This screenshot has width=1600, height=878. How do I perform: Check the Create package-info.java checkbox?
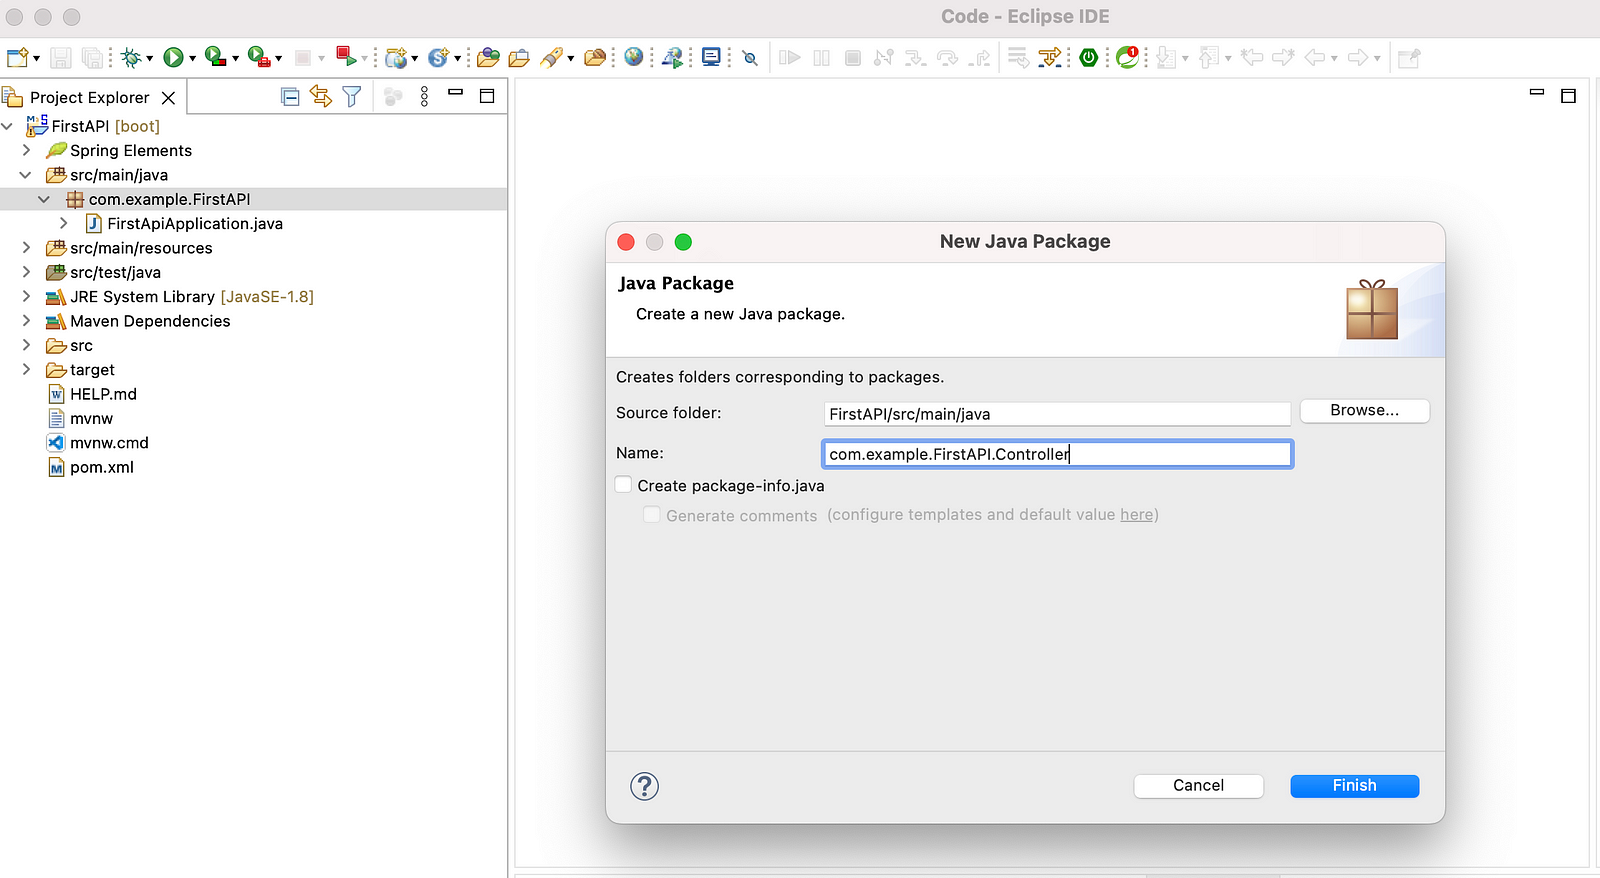624,485
